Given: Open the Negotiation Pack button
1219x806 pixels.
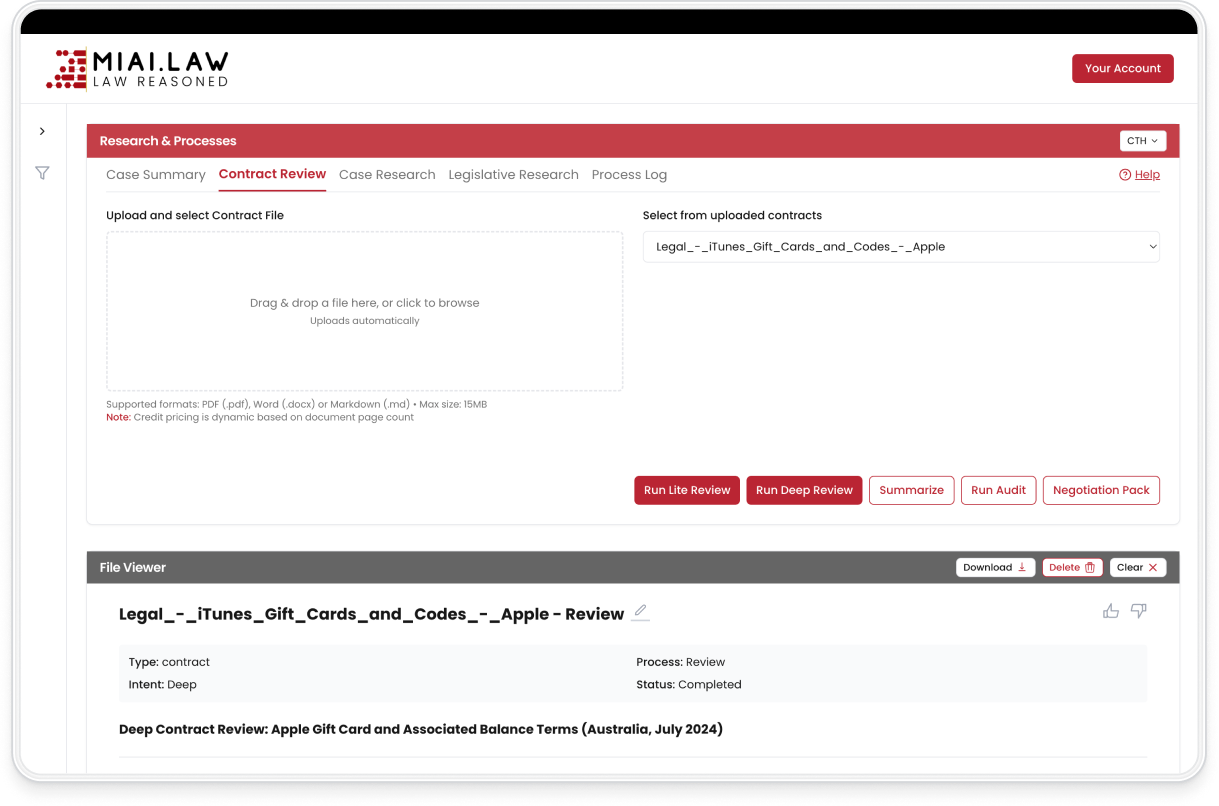Looking at the screenshot, I should (1101, 490).
